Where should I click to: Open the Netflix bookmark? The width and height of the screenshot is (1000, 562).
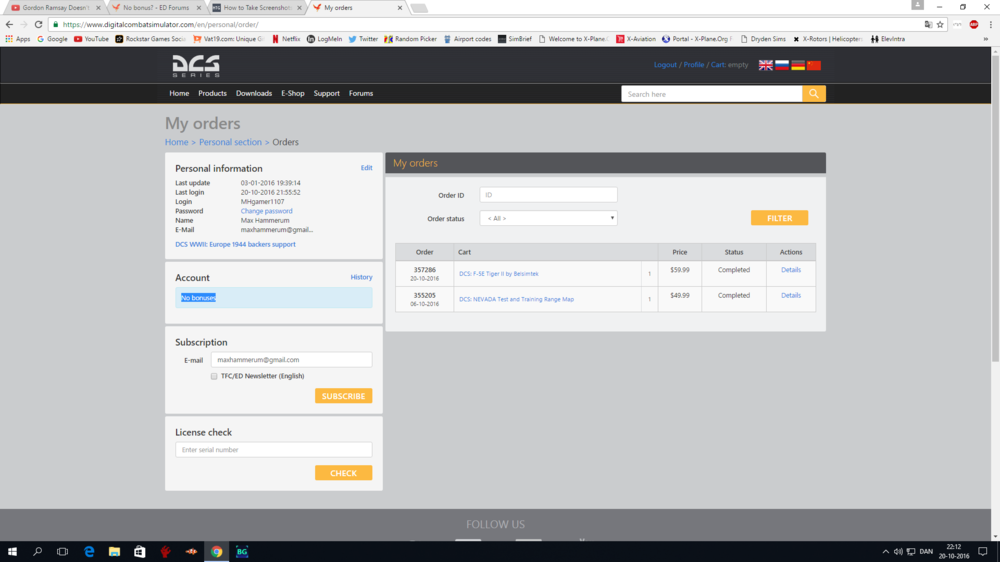[x=286, y=39]
